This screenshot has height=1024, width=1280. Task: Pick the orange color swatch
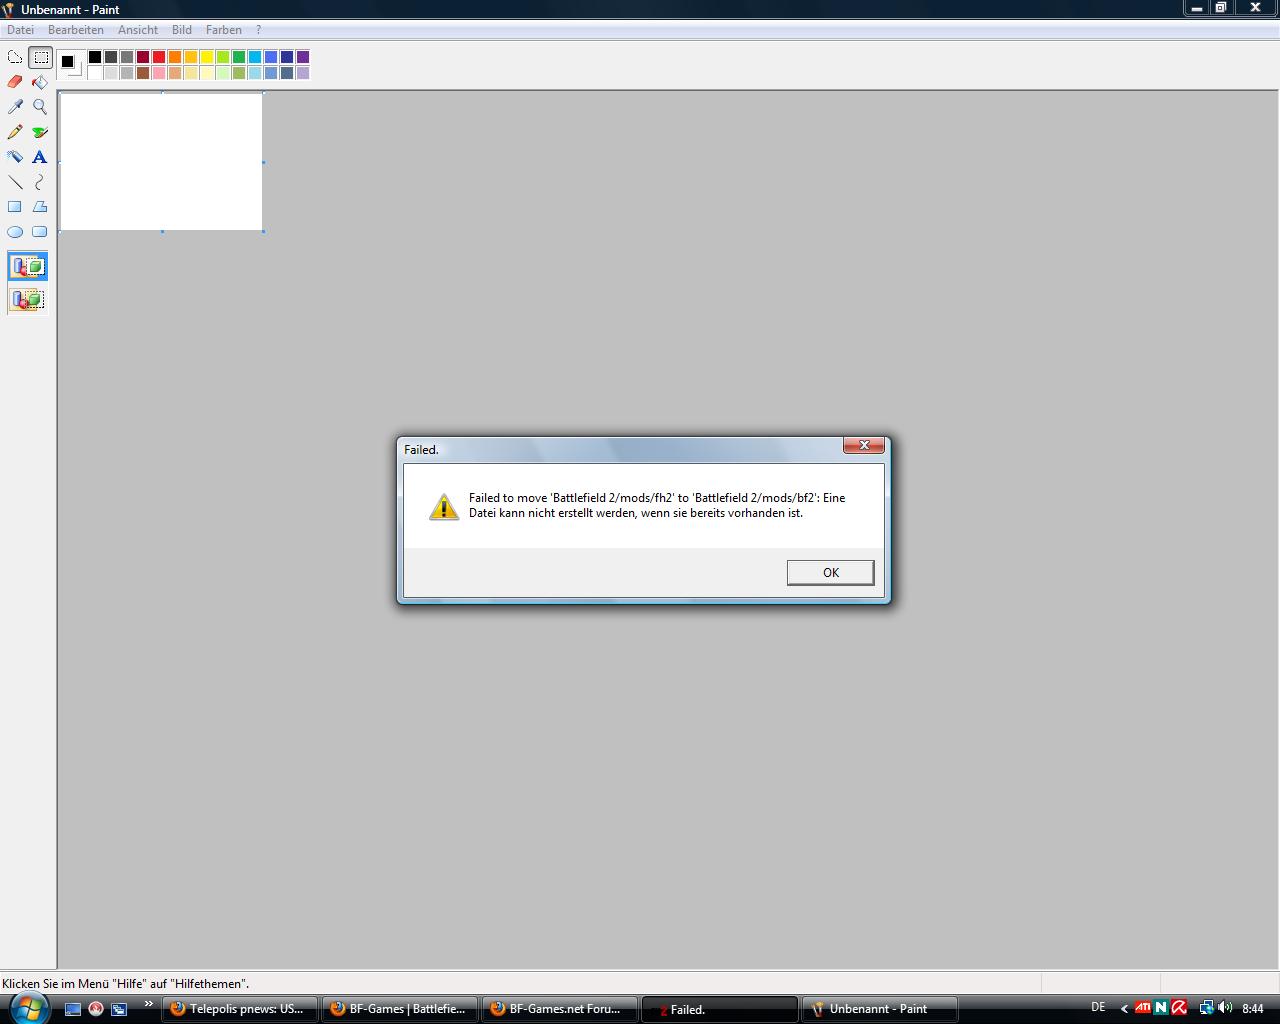[x=175, y=57]
